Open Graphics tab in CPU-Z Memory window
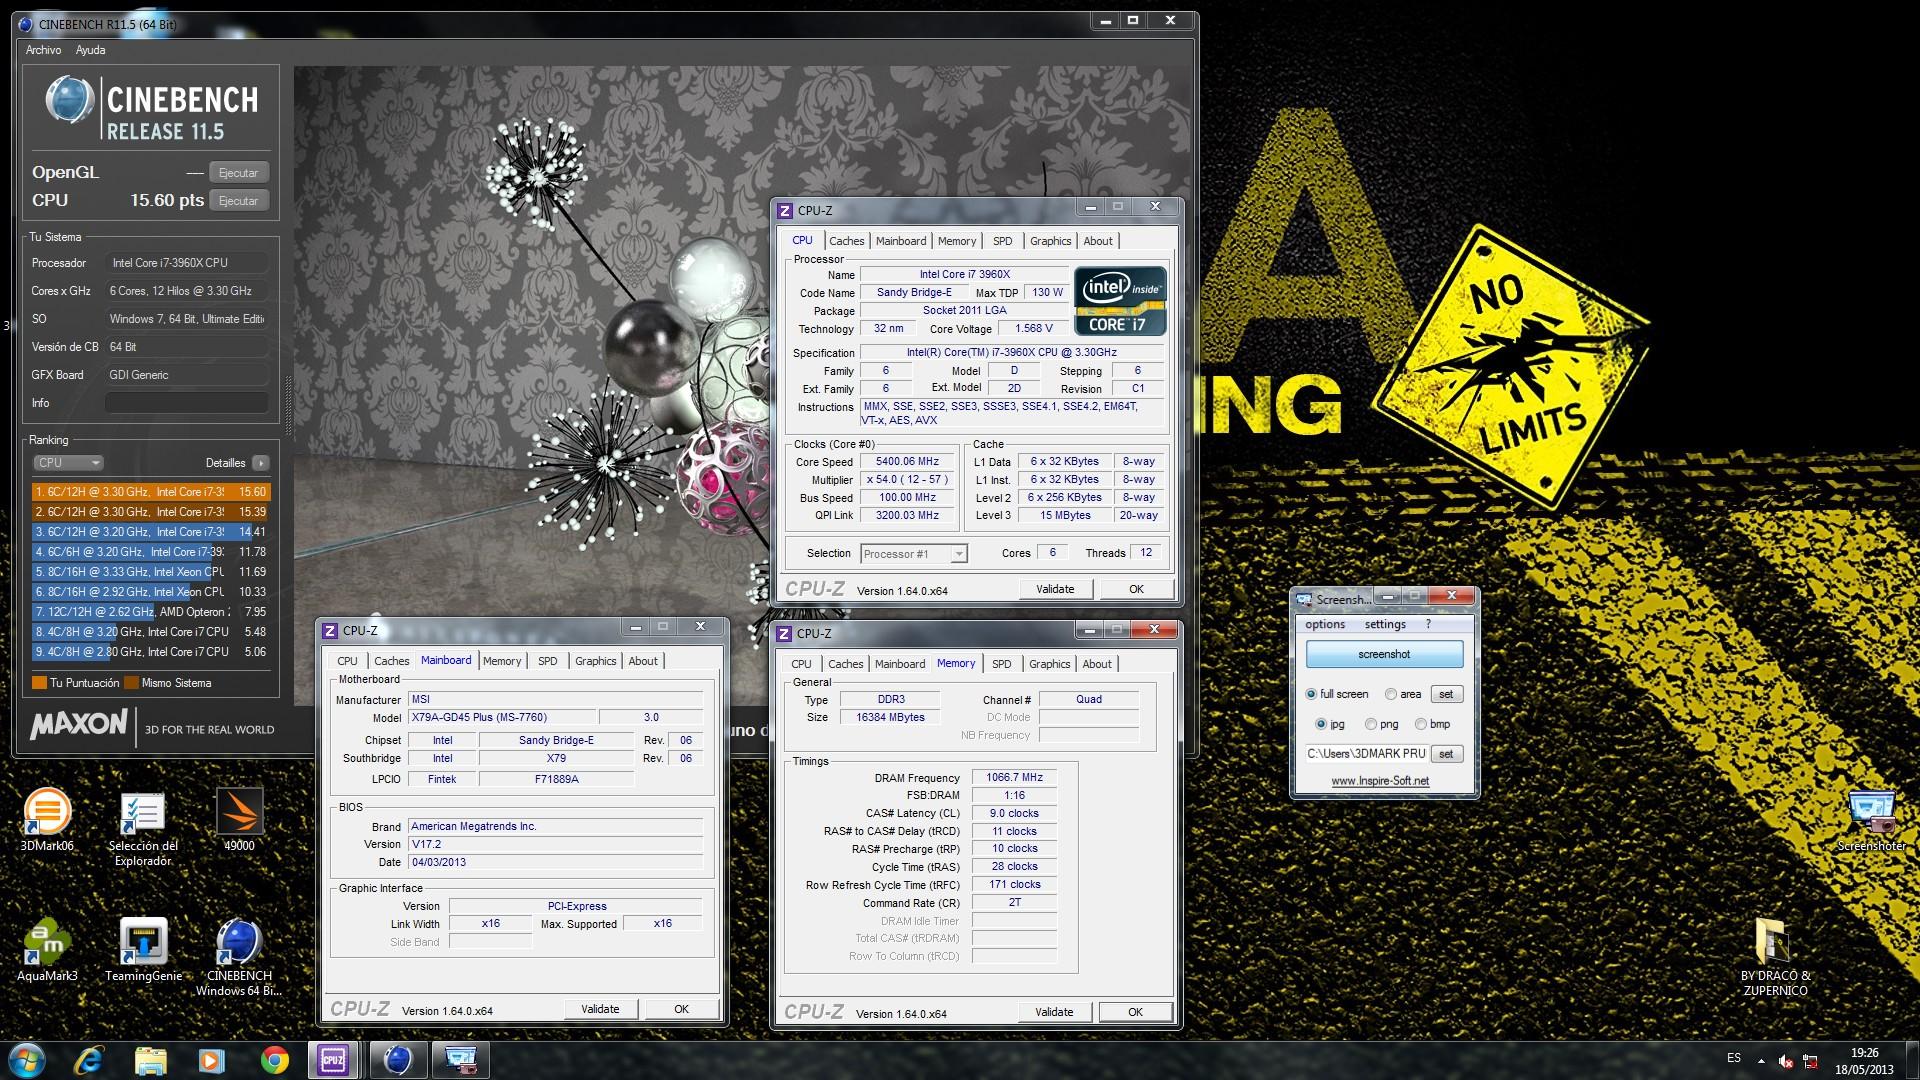 1049,664
